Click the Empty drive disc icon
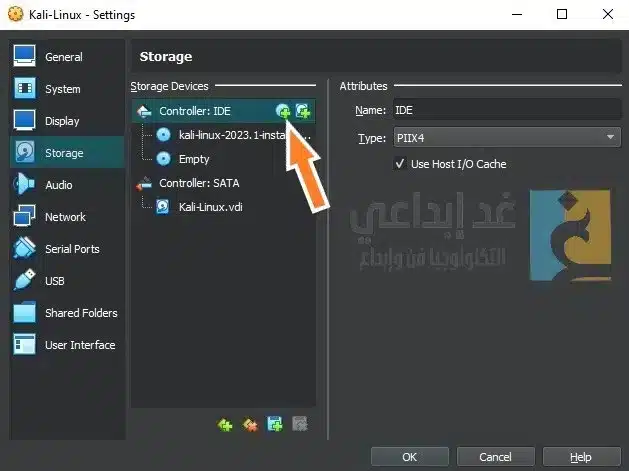The width and height of the screenshot is (629, 471). [163, 159]
